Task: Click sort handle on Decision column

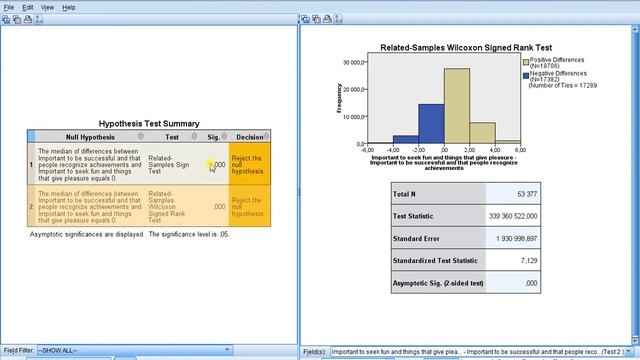Action: click(x=267, y=136)
